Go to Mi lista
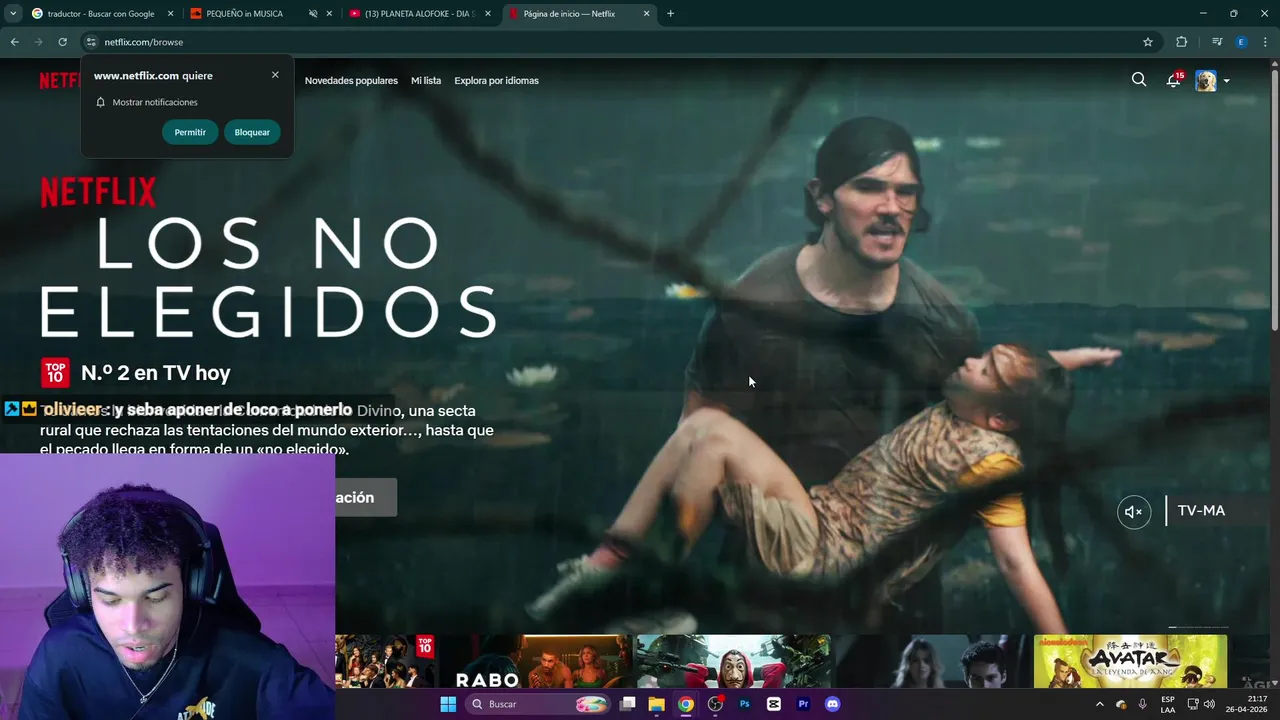Image resolution: width=1280 pixels, height=720 pixels. [x=426, y=81]
